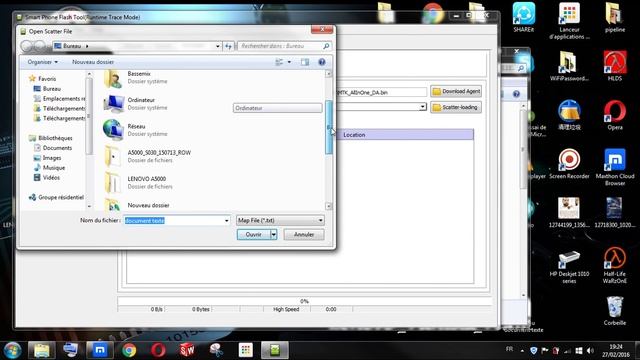Select Emplacements récents in sidebar

coord(59,98)
